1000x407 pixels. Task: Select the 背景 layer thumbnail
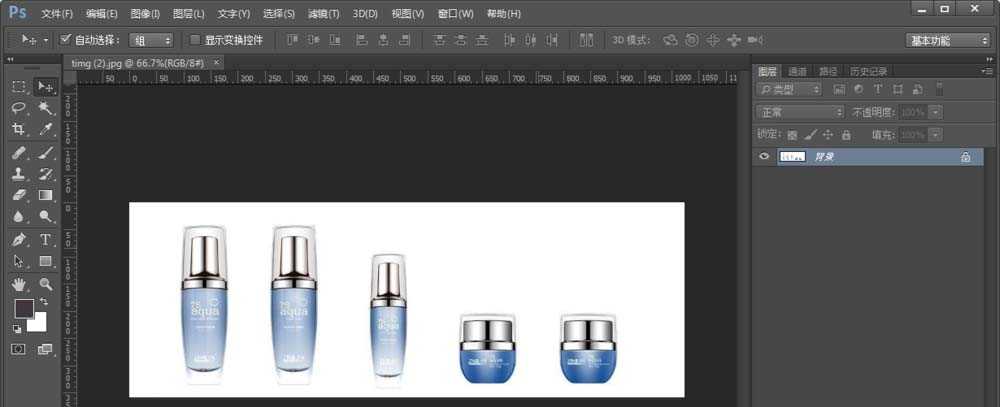pyautogui.click(x=792, y=157)
